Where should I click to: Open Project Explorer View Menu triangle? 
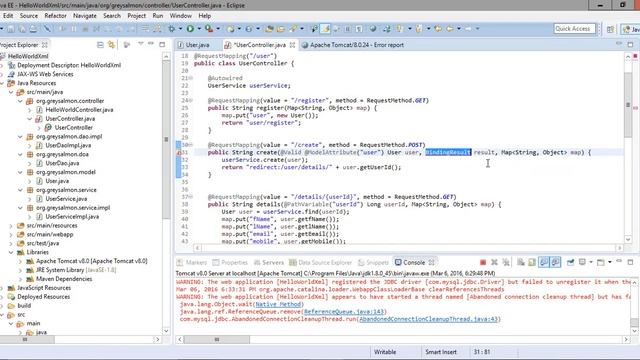pyautogui.click(x=140, y=43)
